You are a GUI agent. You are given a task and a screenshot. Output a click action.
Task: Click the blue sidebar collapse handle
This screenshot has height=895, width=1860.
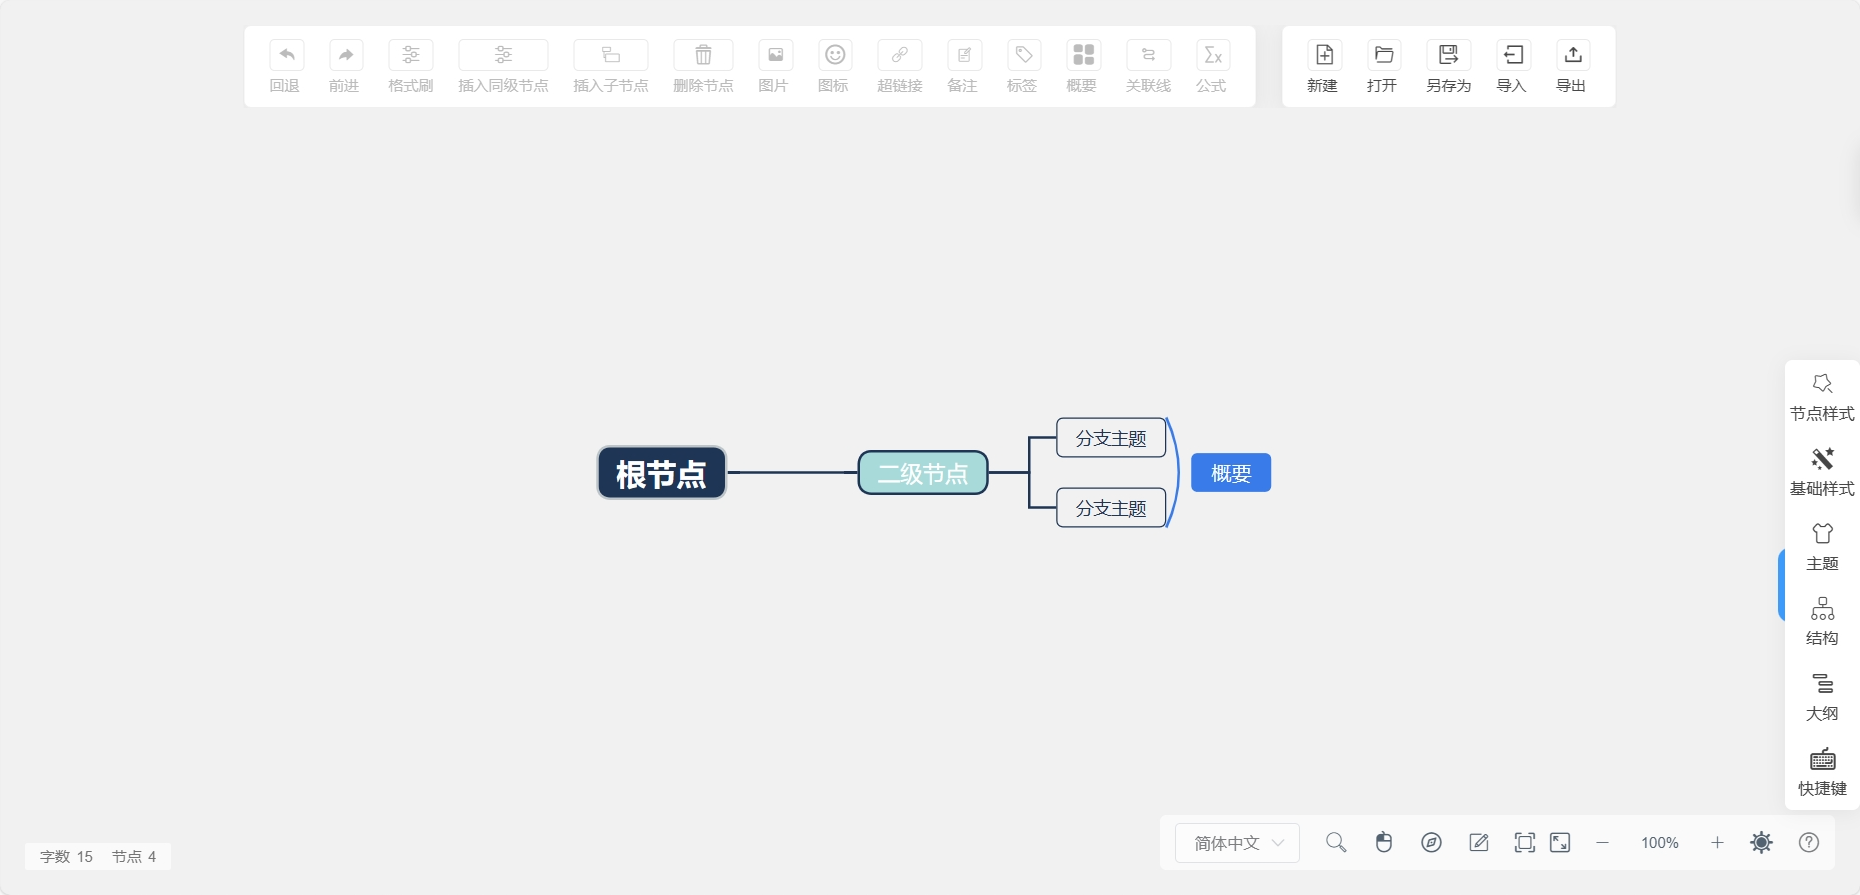click(x=1781, y=585)
